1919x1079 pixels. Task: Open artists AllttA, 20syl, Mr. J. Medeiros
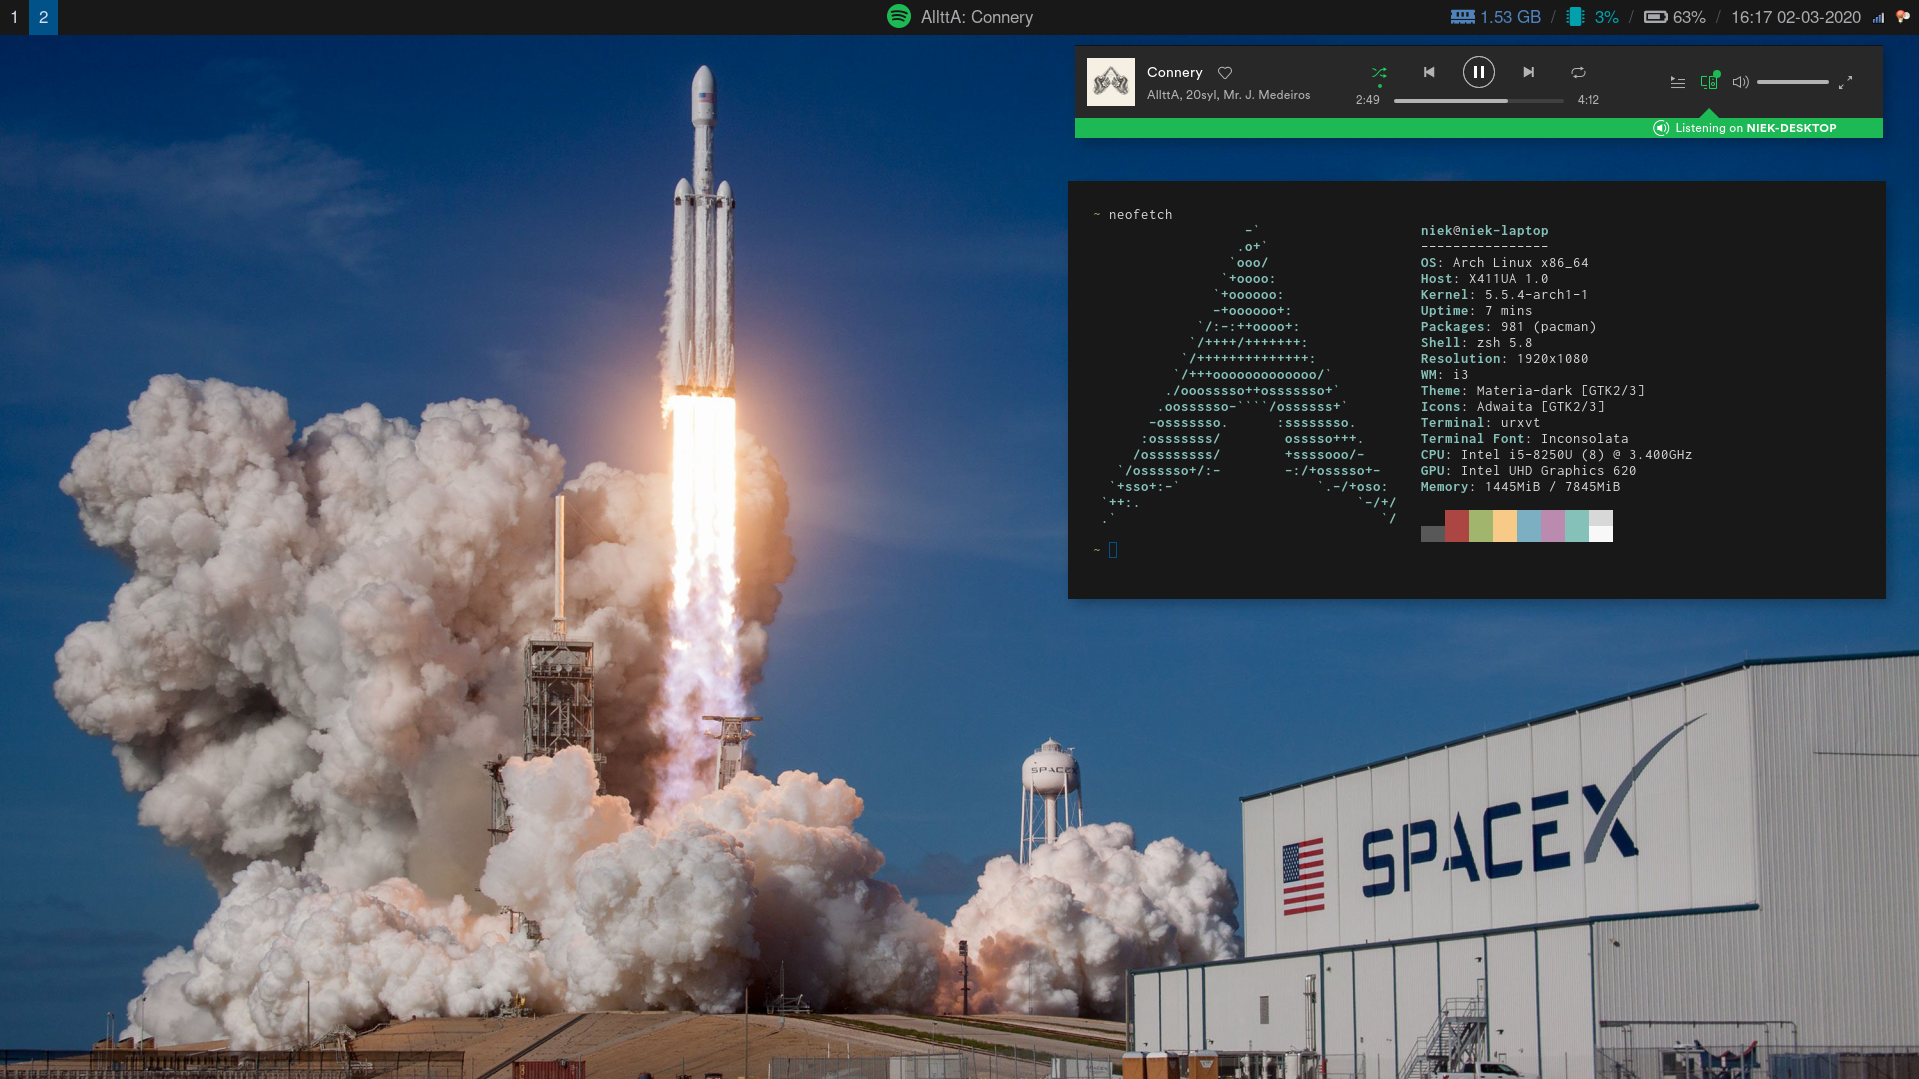tap(1228, 95)
